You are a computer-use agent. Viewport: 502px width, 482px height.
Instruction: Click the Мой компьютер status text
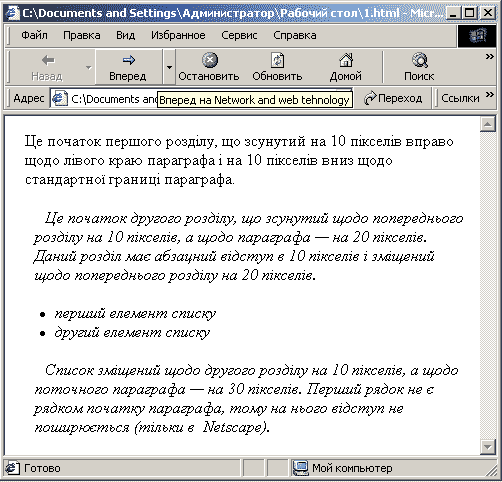[352, 468]
